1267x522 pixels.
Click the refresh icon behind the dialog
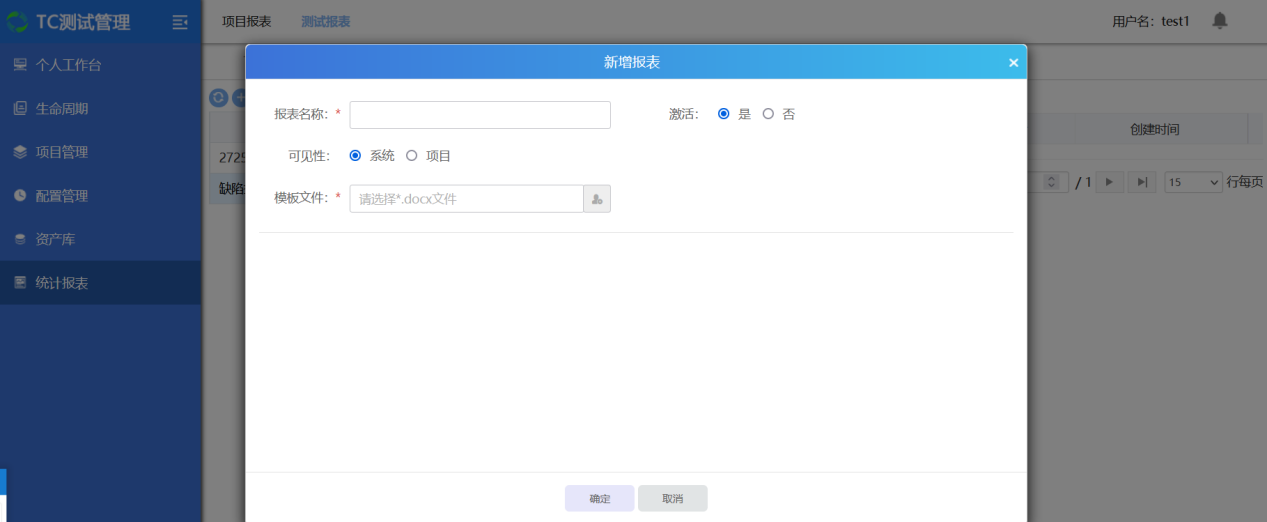tap(218, 97)
